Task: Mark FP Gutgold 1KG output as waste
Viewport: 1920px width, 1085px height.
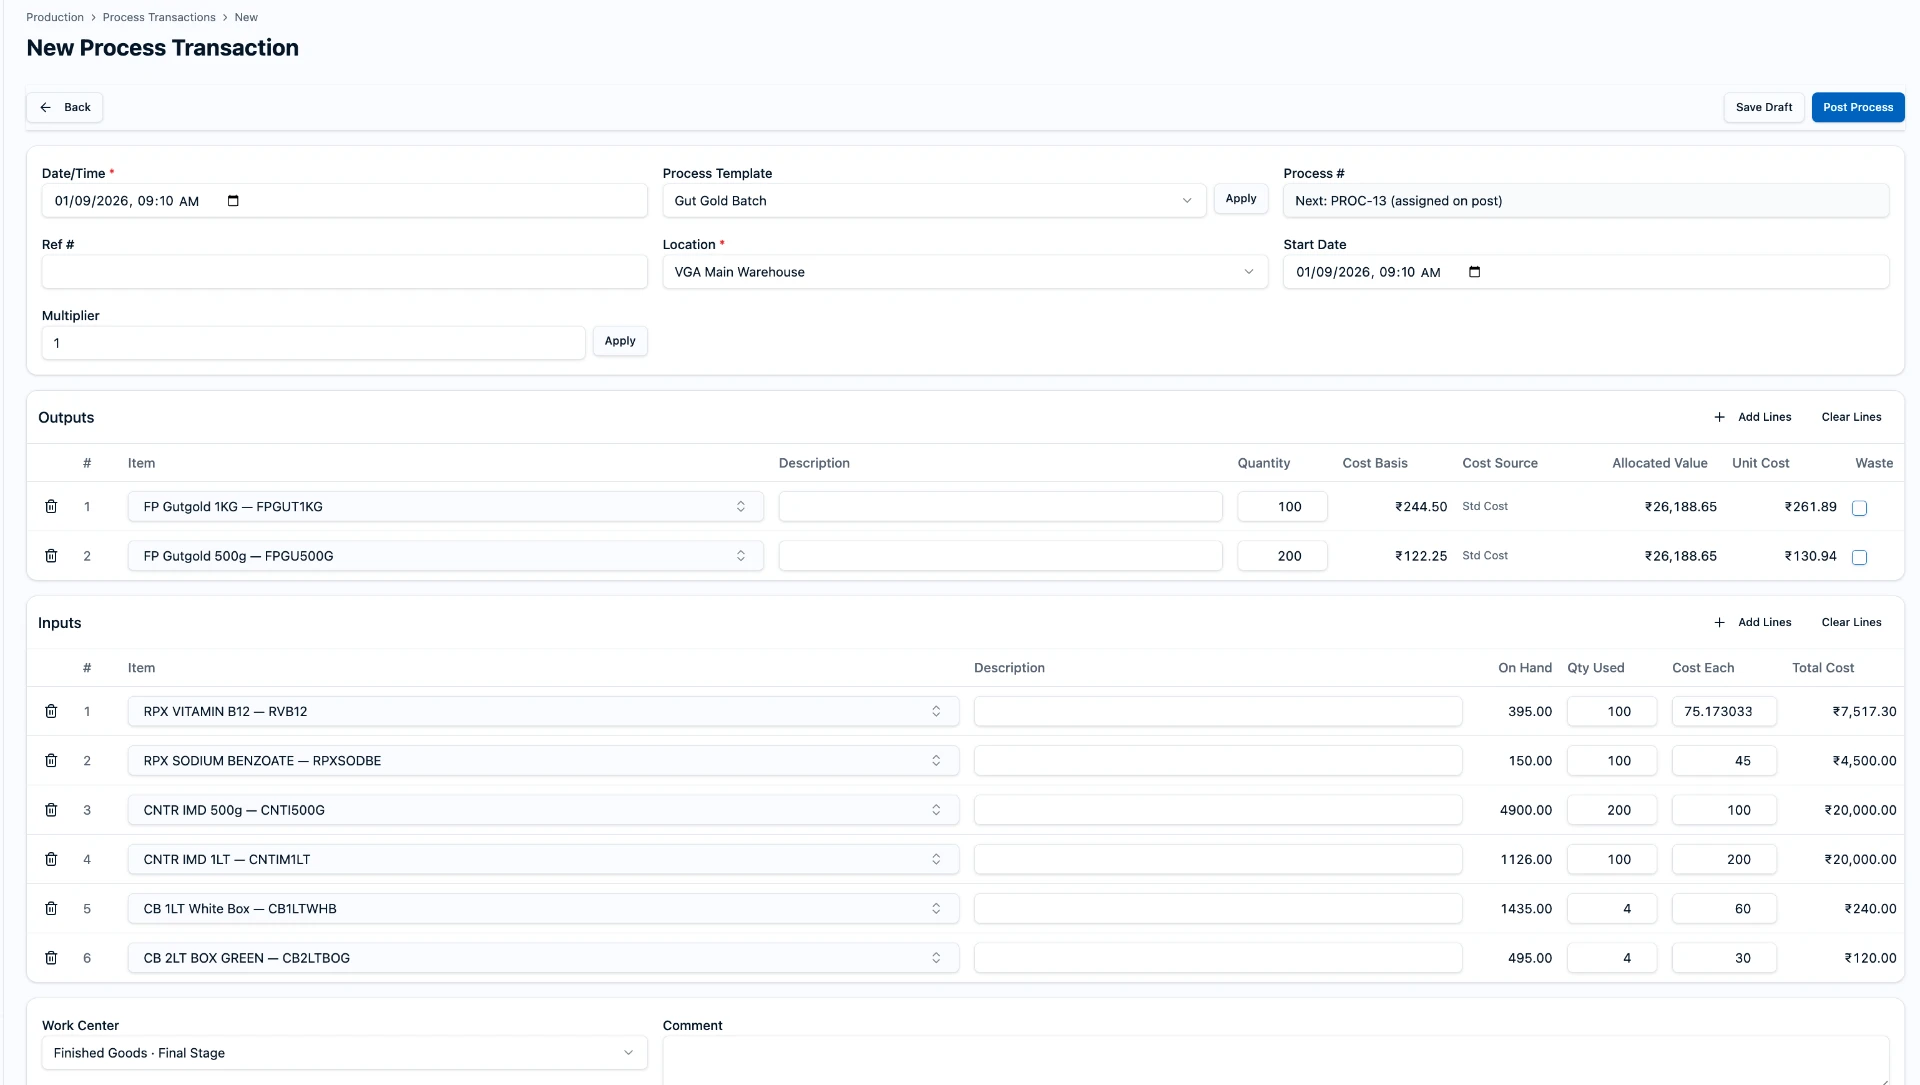Action: click(x=1859, y=508)
